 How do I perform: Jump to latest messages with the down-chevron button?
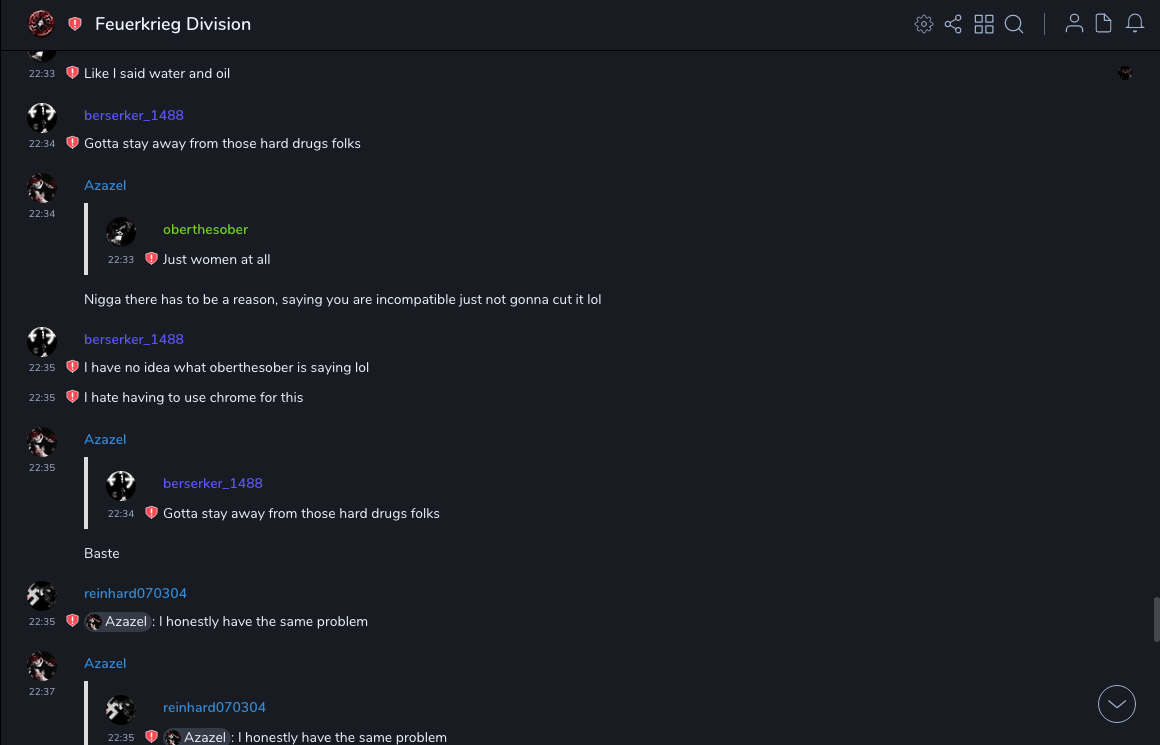tap(1117, 704)
